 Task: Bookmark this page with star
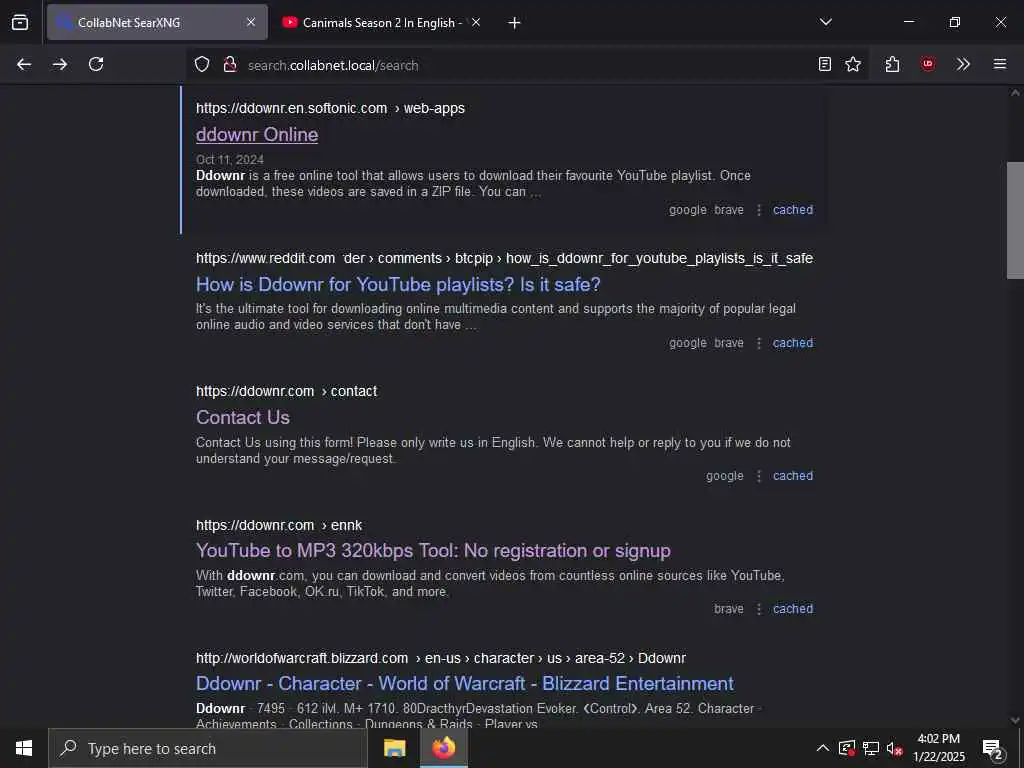(x=853, y=64)
